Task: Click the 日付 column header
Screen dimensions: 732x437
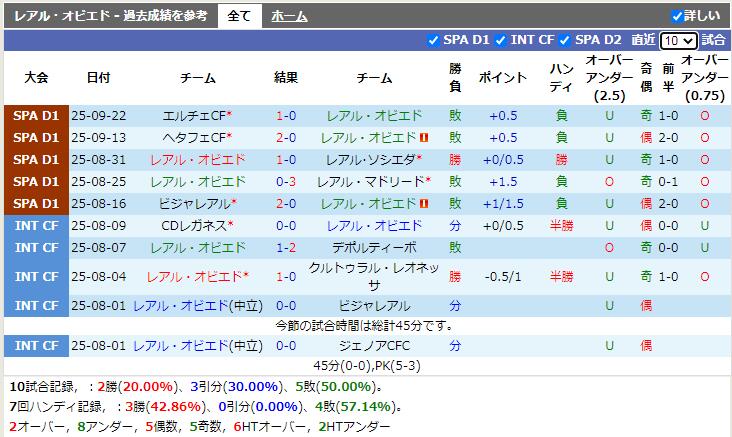Action: (99, 78)
